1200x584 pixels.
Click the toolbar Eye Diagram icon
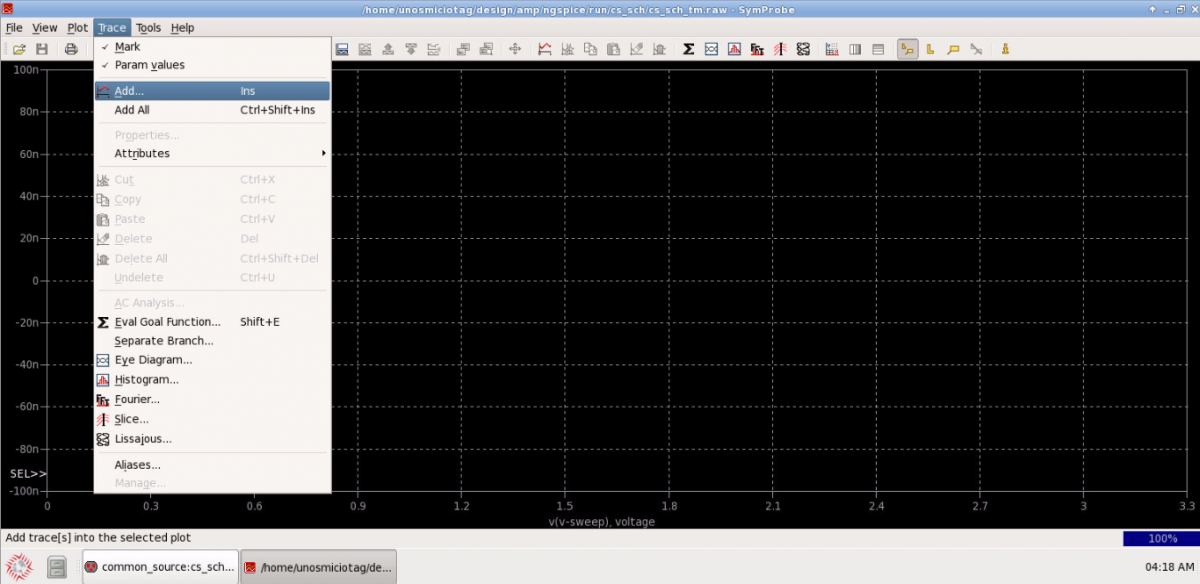click(x=711, y=49)
